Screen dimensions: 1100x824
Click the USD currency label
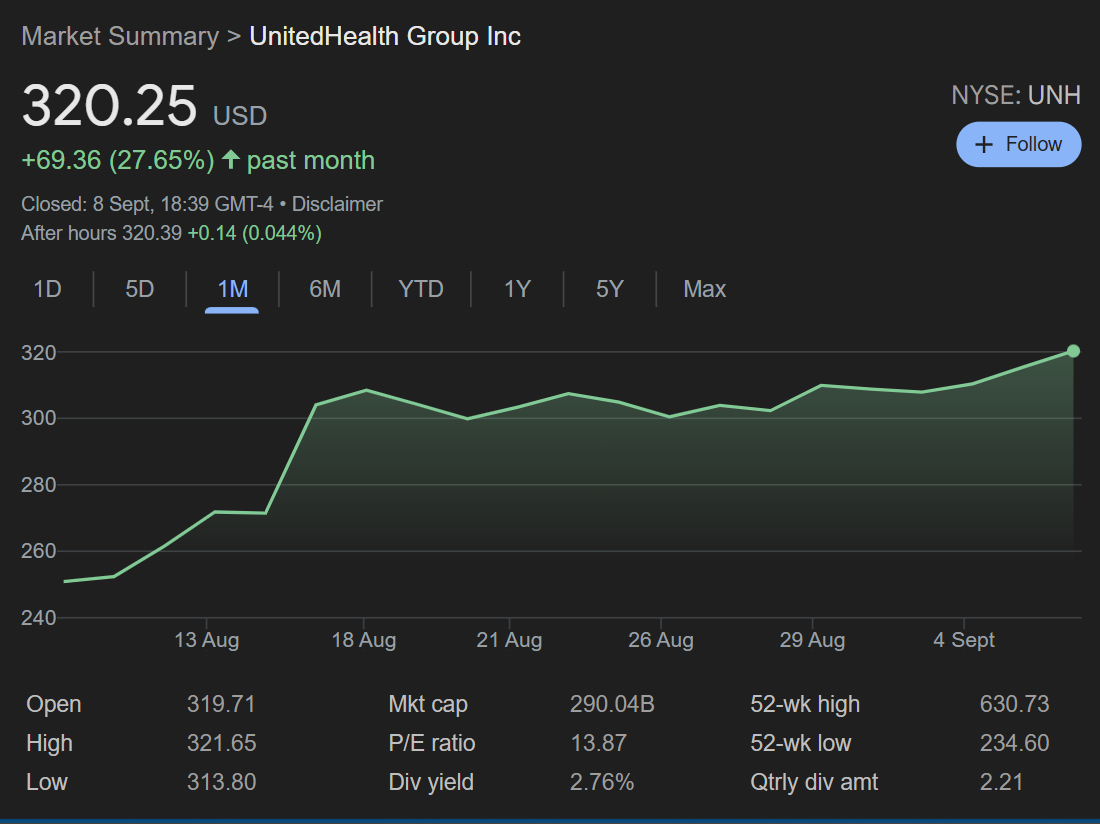[x=240, y=116]
